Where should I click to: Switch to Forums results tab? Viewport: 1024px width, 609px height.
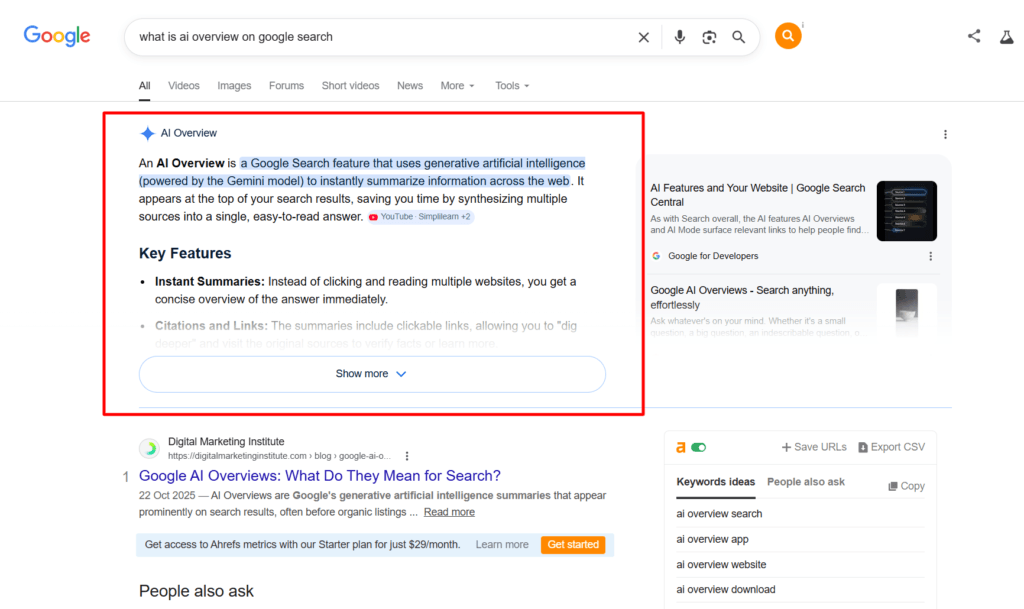tap(287, 86)
